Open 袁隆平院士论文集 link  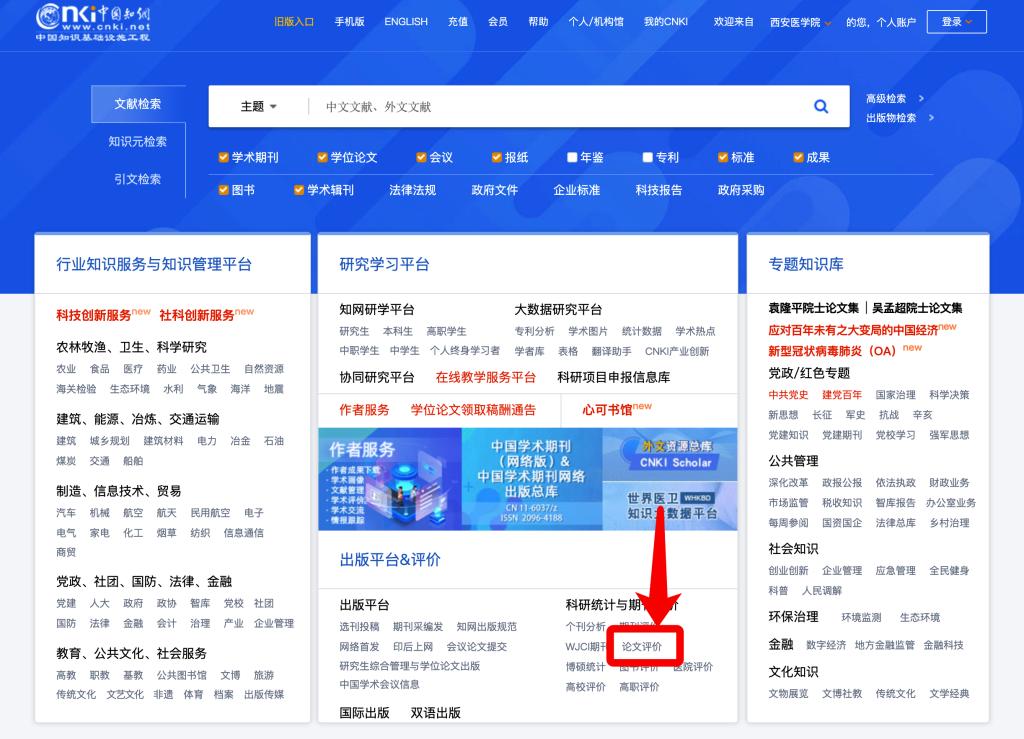[814, 308]
